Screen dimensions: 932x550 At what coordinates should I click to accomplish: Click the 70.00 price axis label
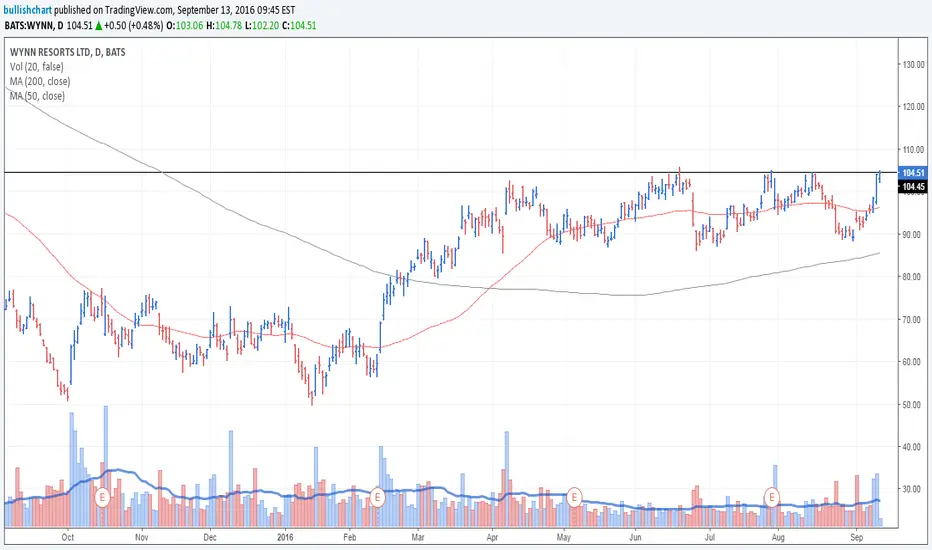coord(914,319)
